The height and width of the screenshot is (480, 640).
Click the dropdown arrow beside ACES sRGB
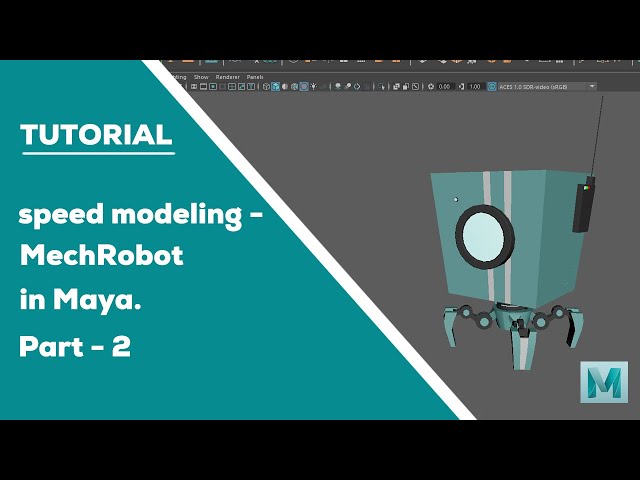click(x=592, y=87)
